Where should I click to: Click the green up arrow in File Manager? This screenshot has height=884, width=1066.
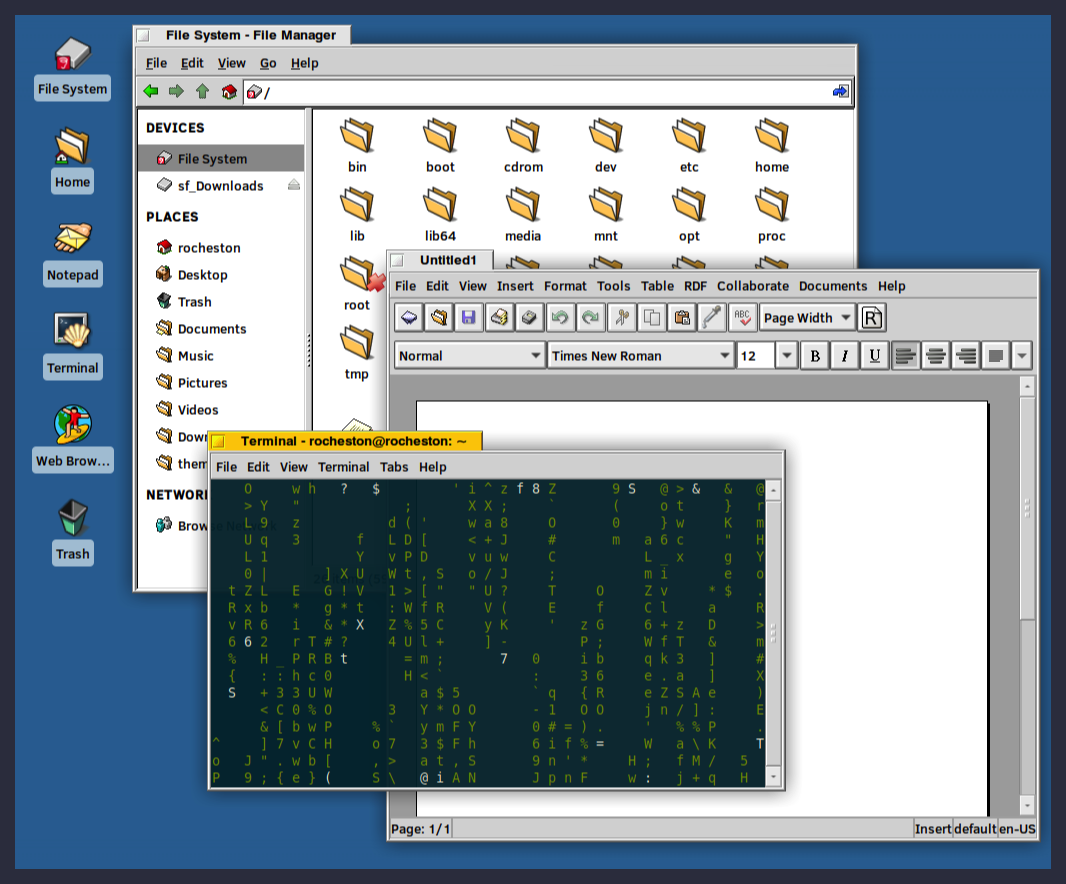[203, 91]
